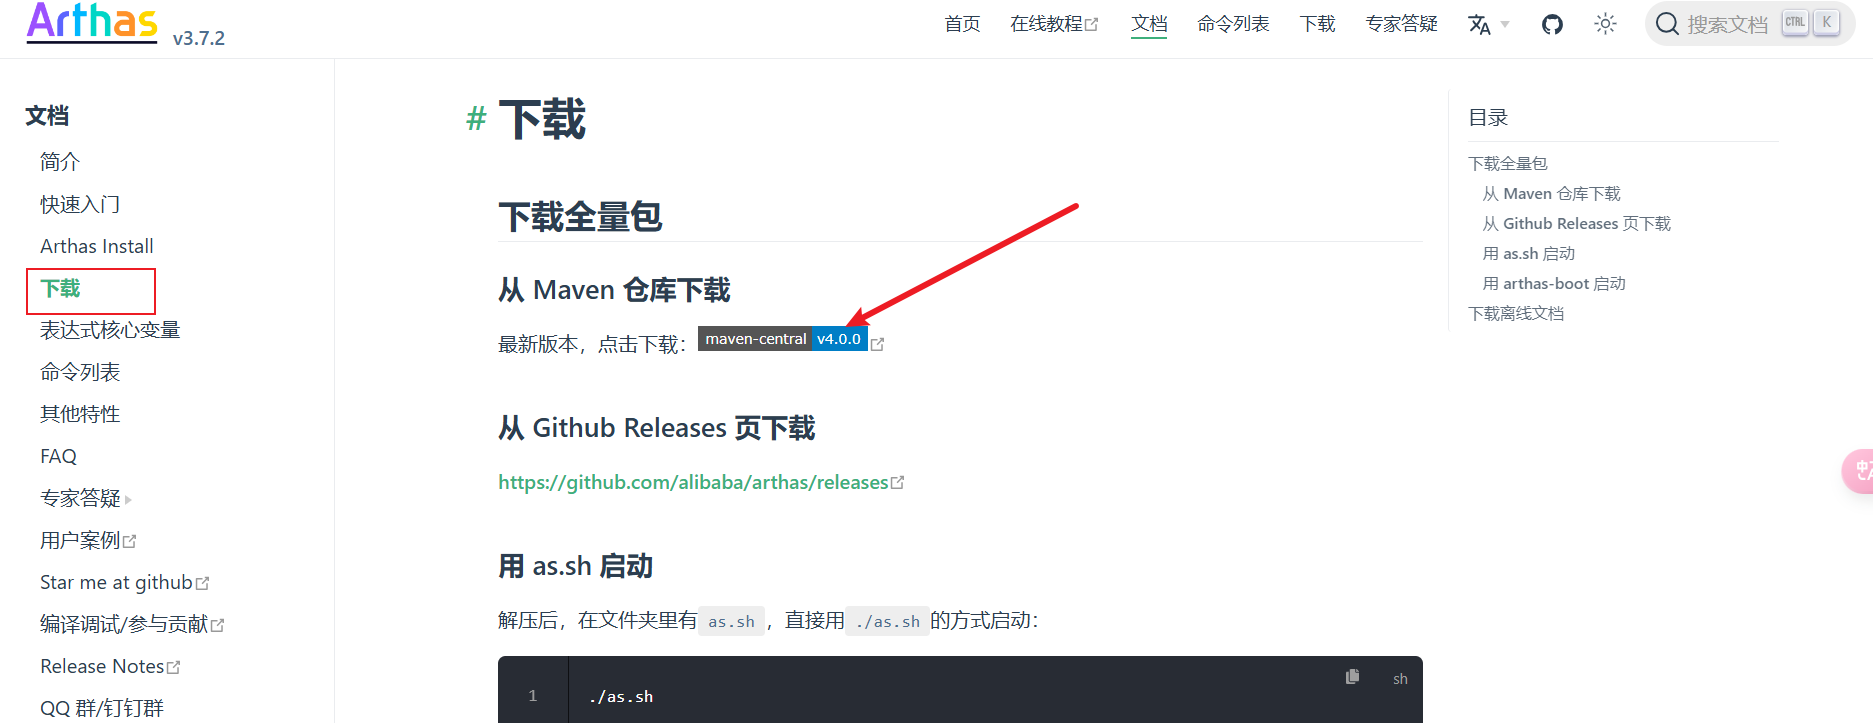Image resolution: width=1873 pixels, height=723 pixels.
Task: Click the Arthas logo
Action: (x=92, y=22)
